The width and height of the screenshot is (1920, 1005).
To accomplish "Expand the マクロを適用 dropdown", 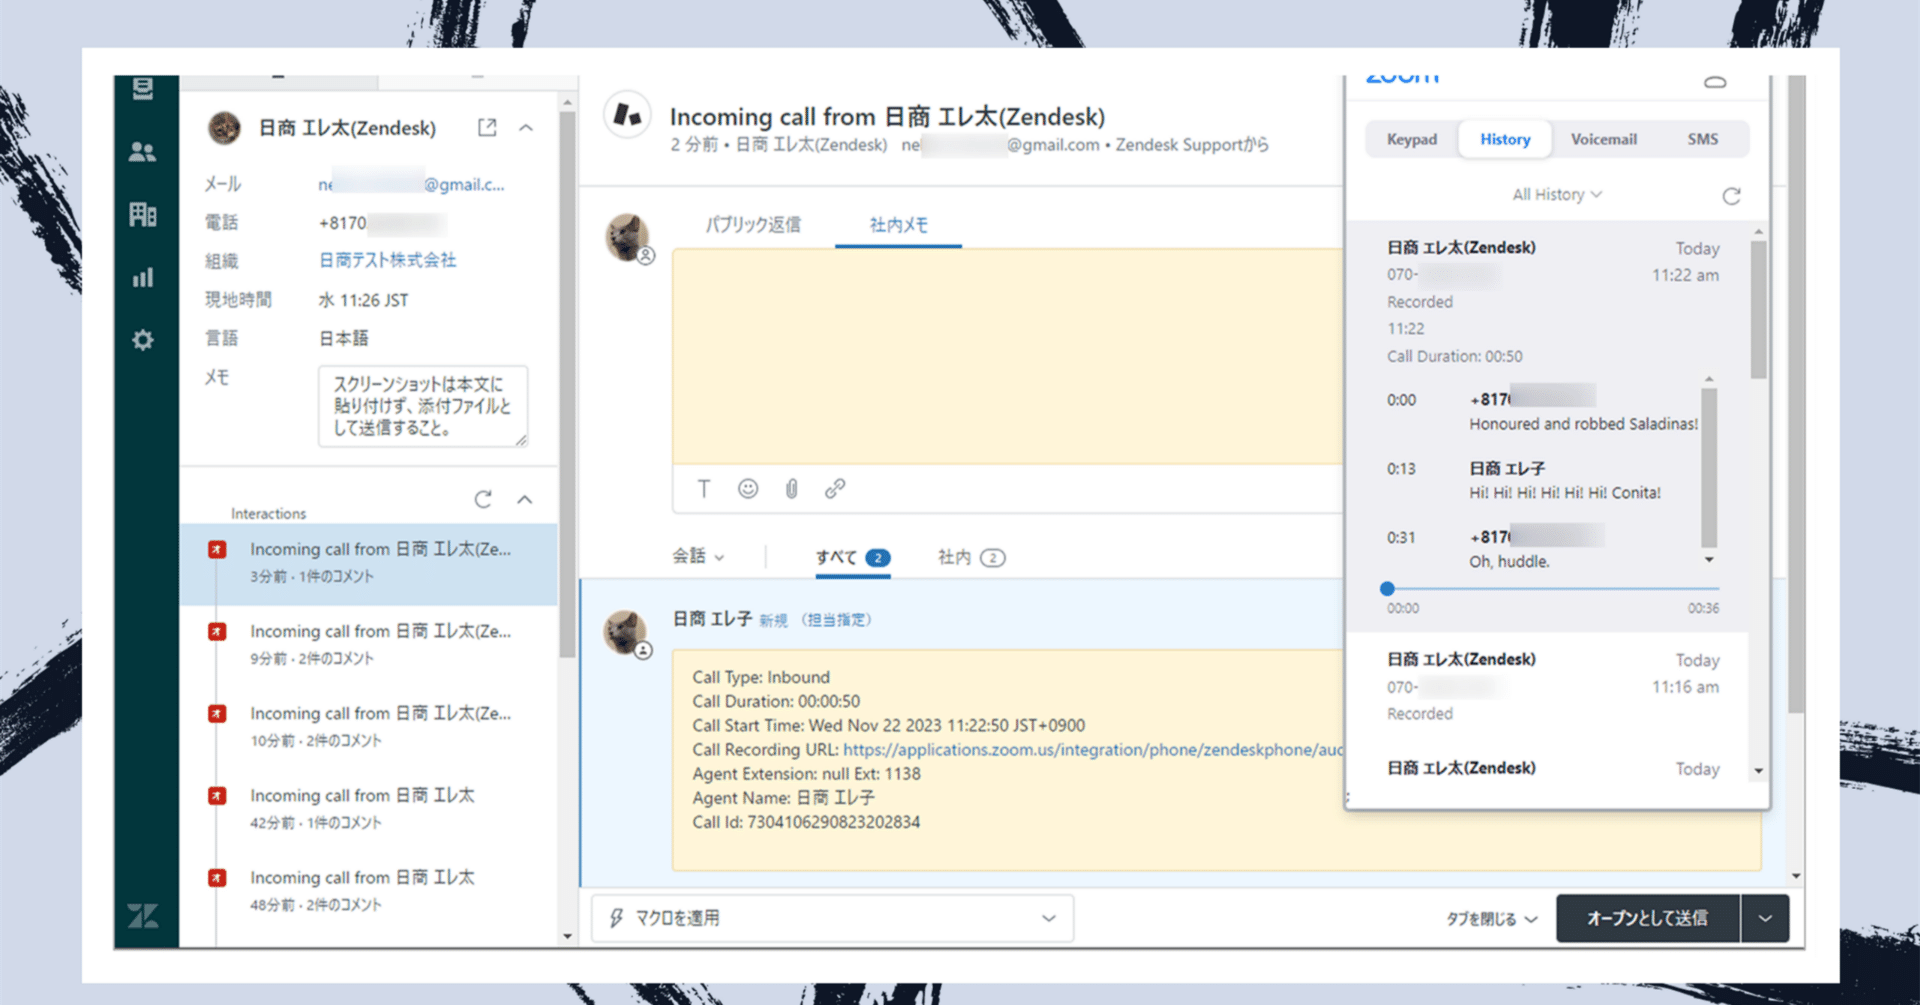I will [1047, 918].
